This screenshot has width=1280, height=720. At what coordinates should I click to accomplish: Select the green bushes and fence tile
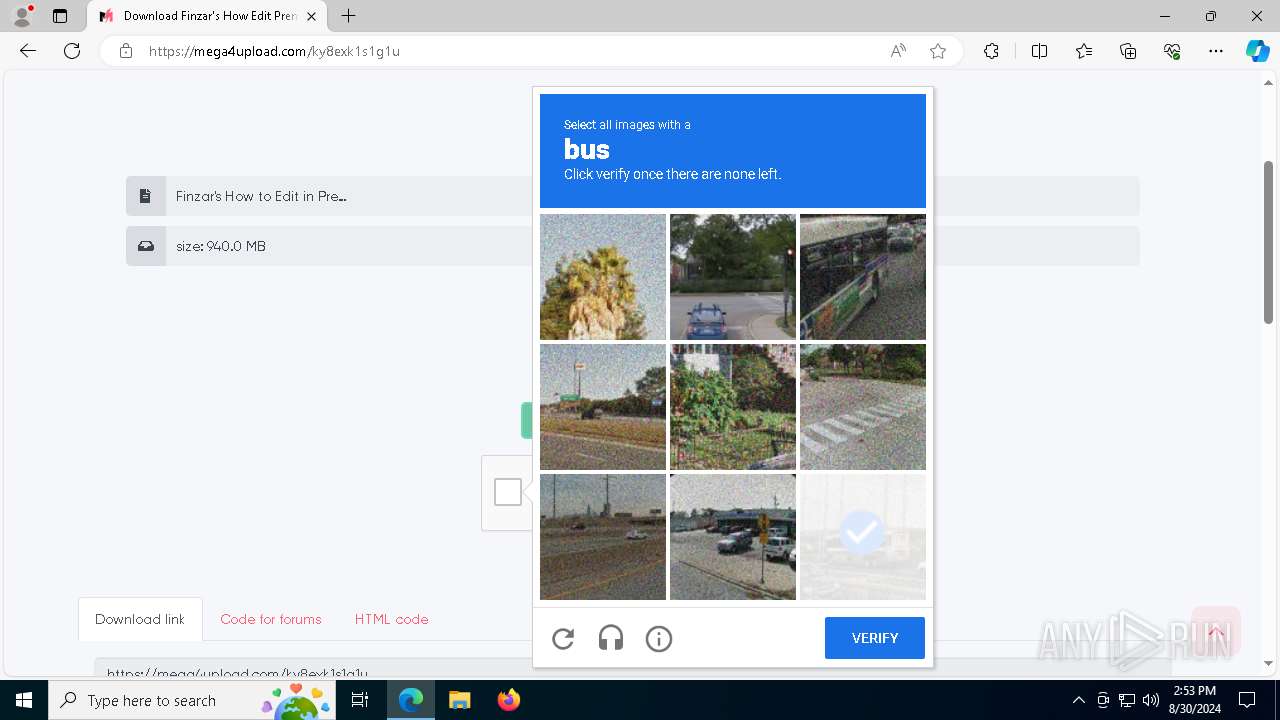(x=733, y=407)
